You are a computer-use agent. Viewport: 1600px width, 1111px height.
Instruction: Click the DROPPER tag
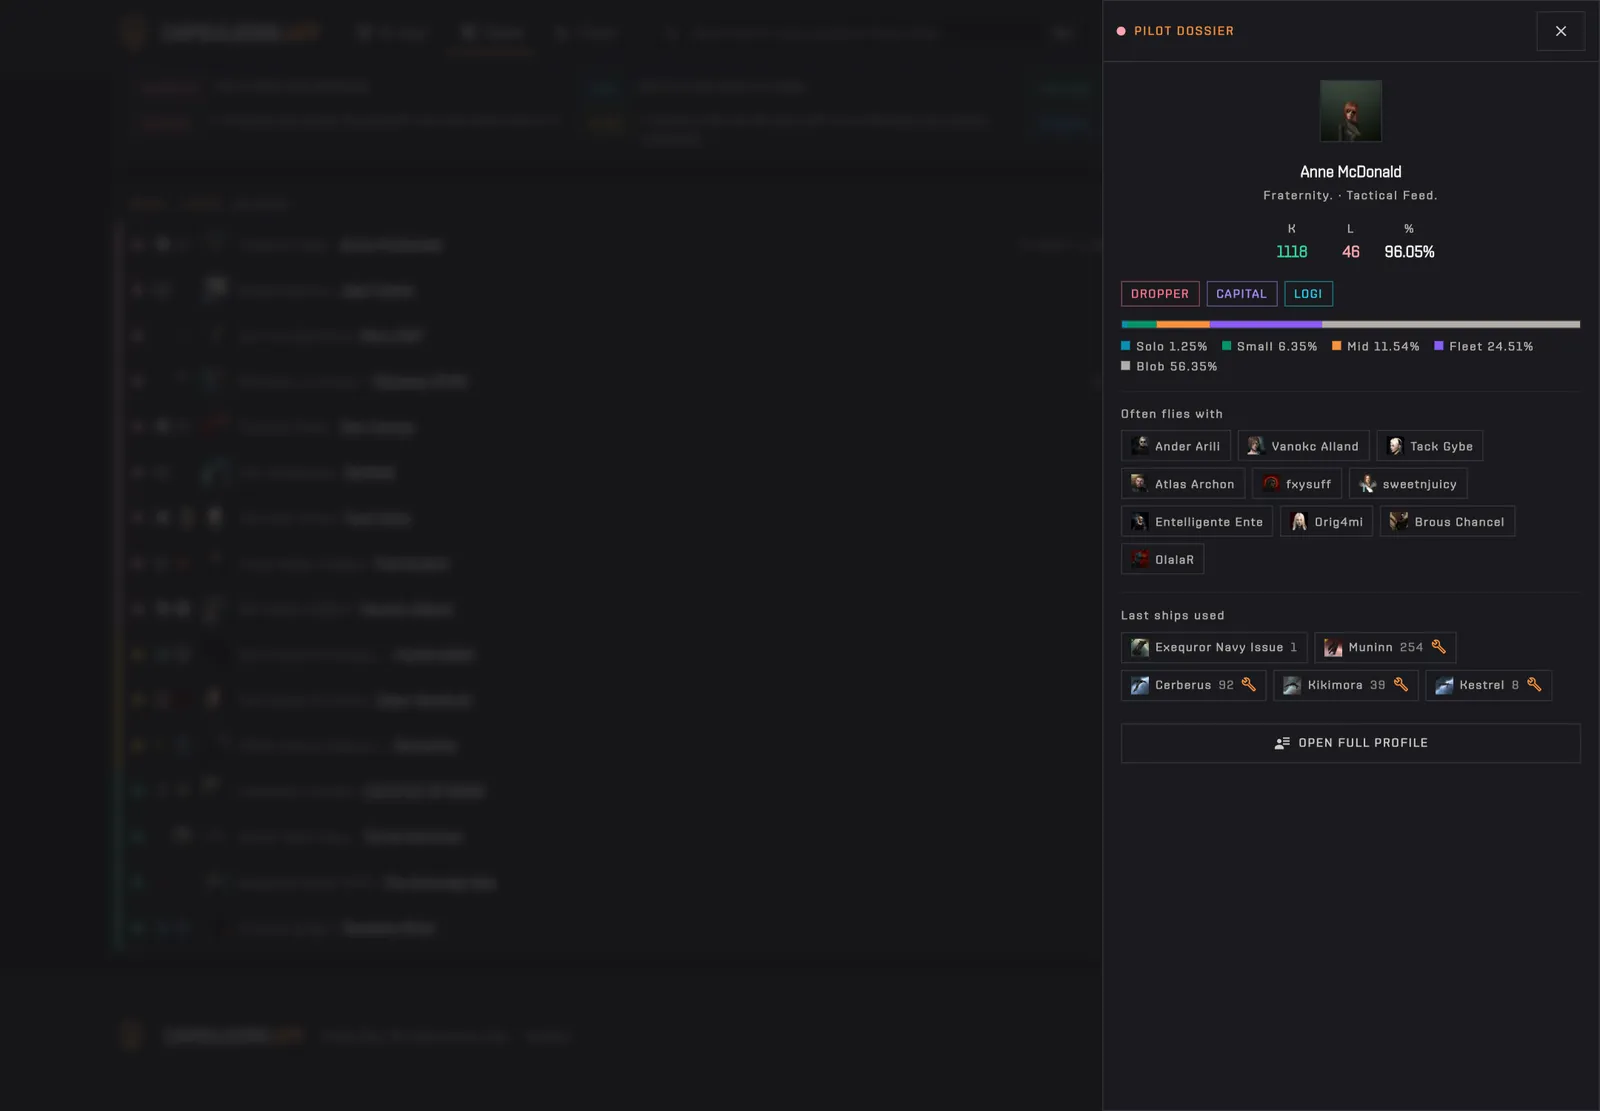[1160, 294]
